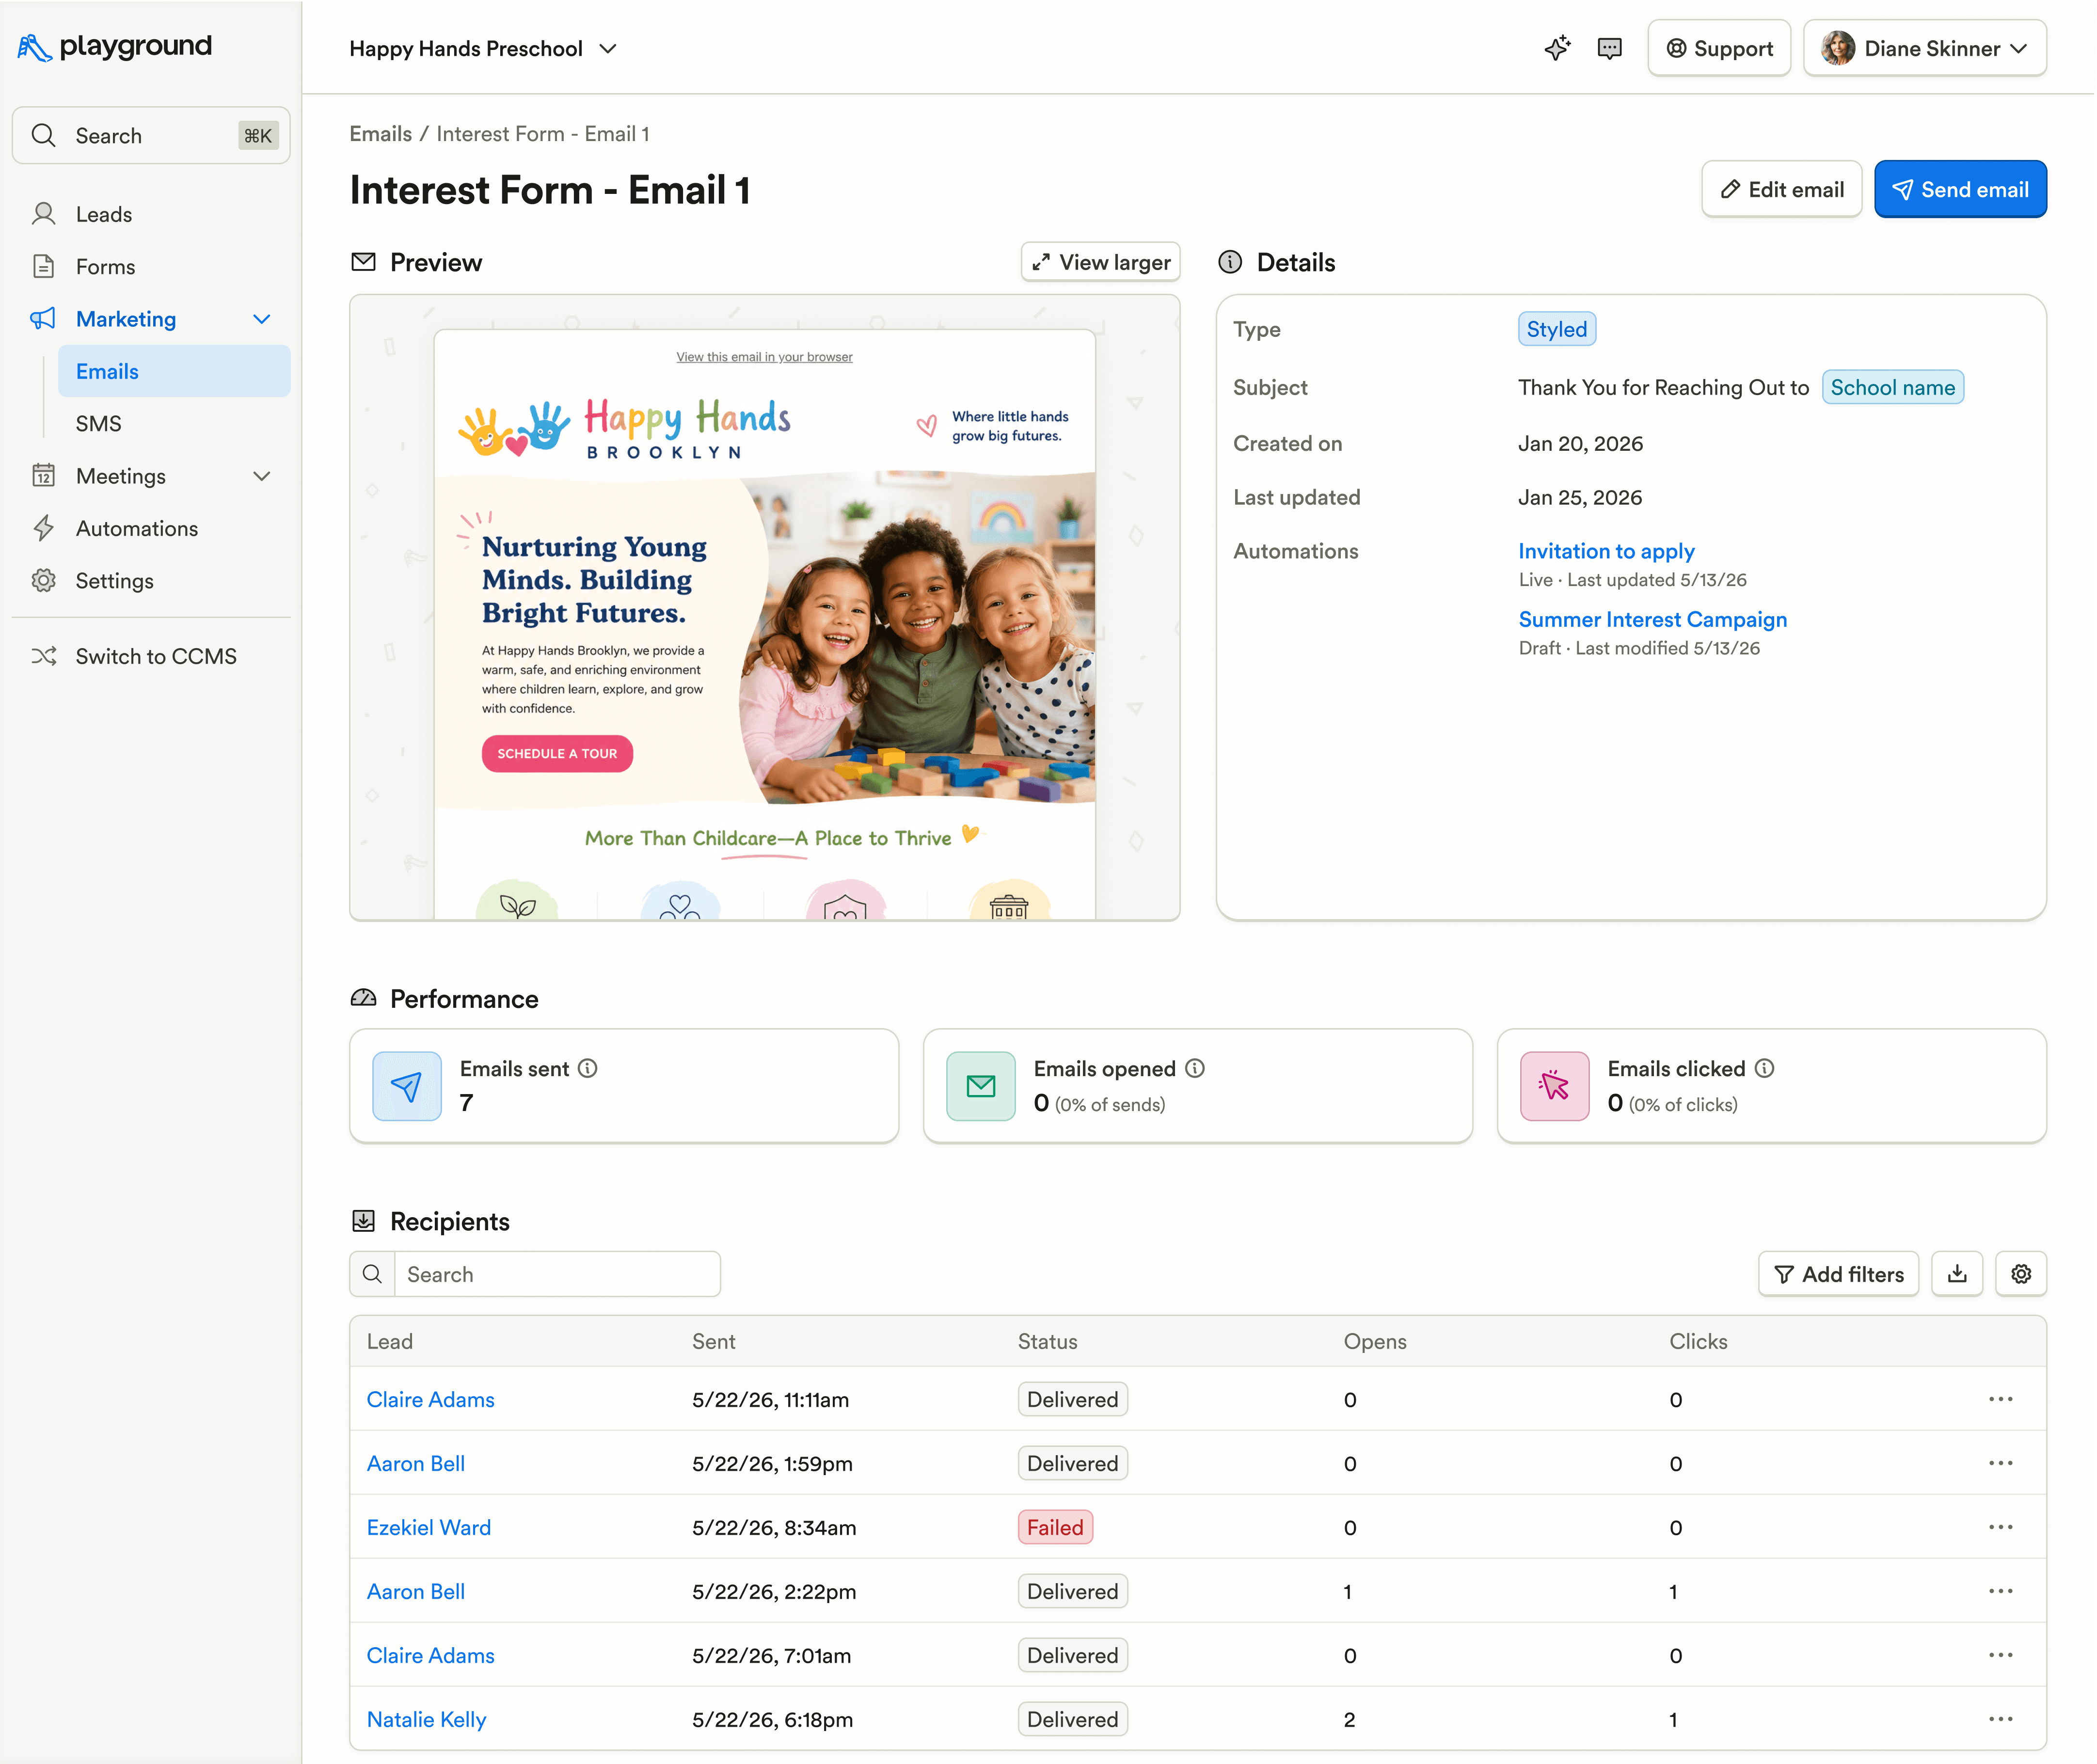
Task: Click the Recipients search magnifier icon
Action: [372, 1274]
